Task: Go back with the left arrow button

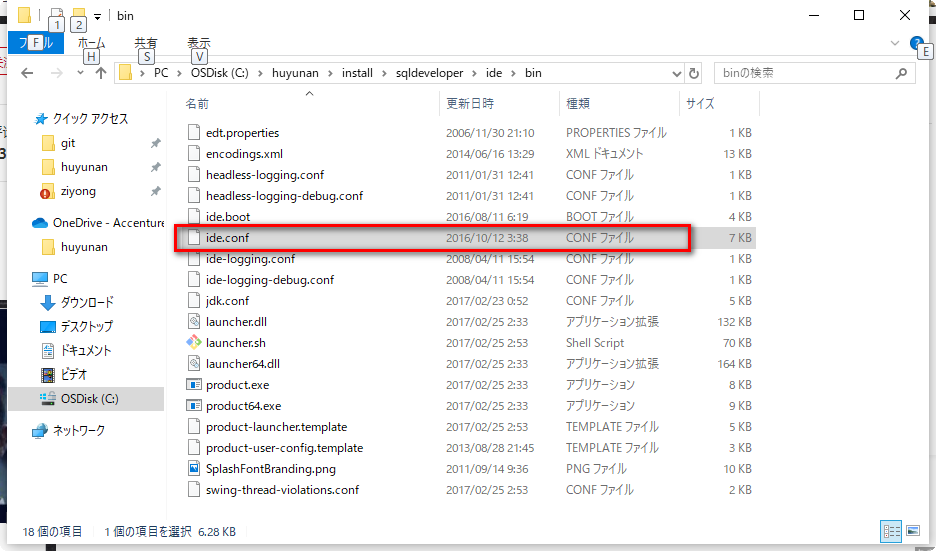Action: [x=27, y=73]
